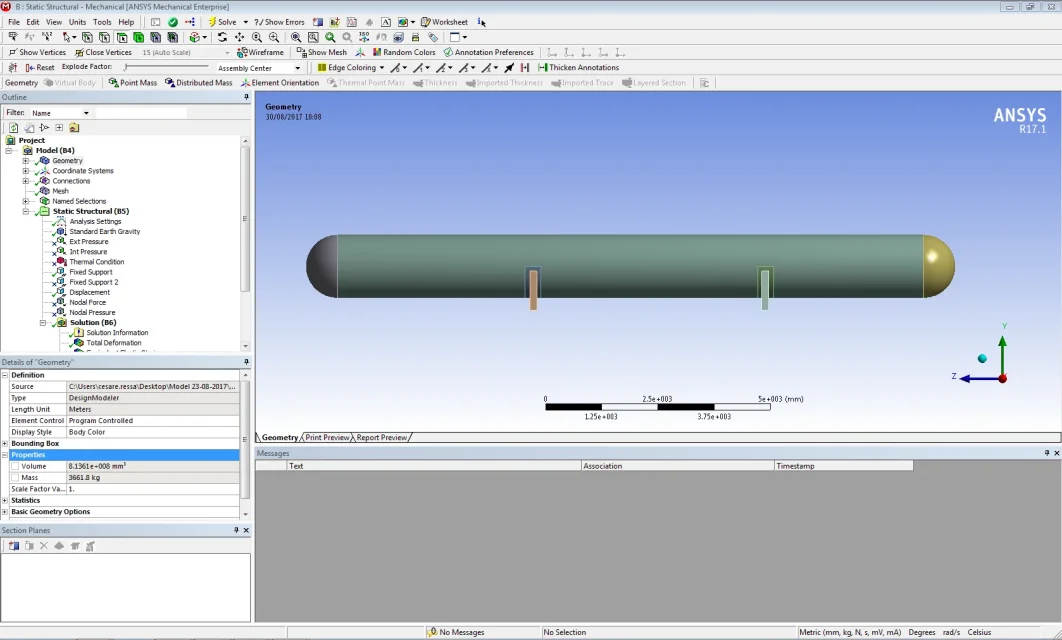
Task: Select the Pan tool icon
Action: (239, 37)
